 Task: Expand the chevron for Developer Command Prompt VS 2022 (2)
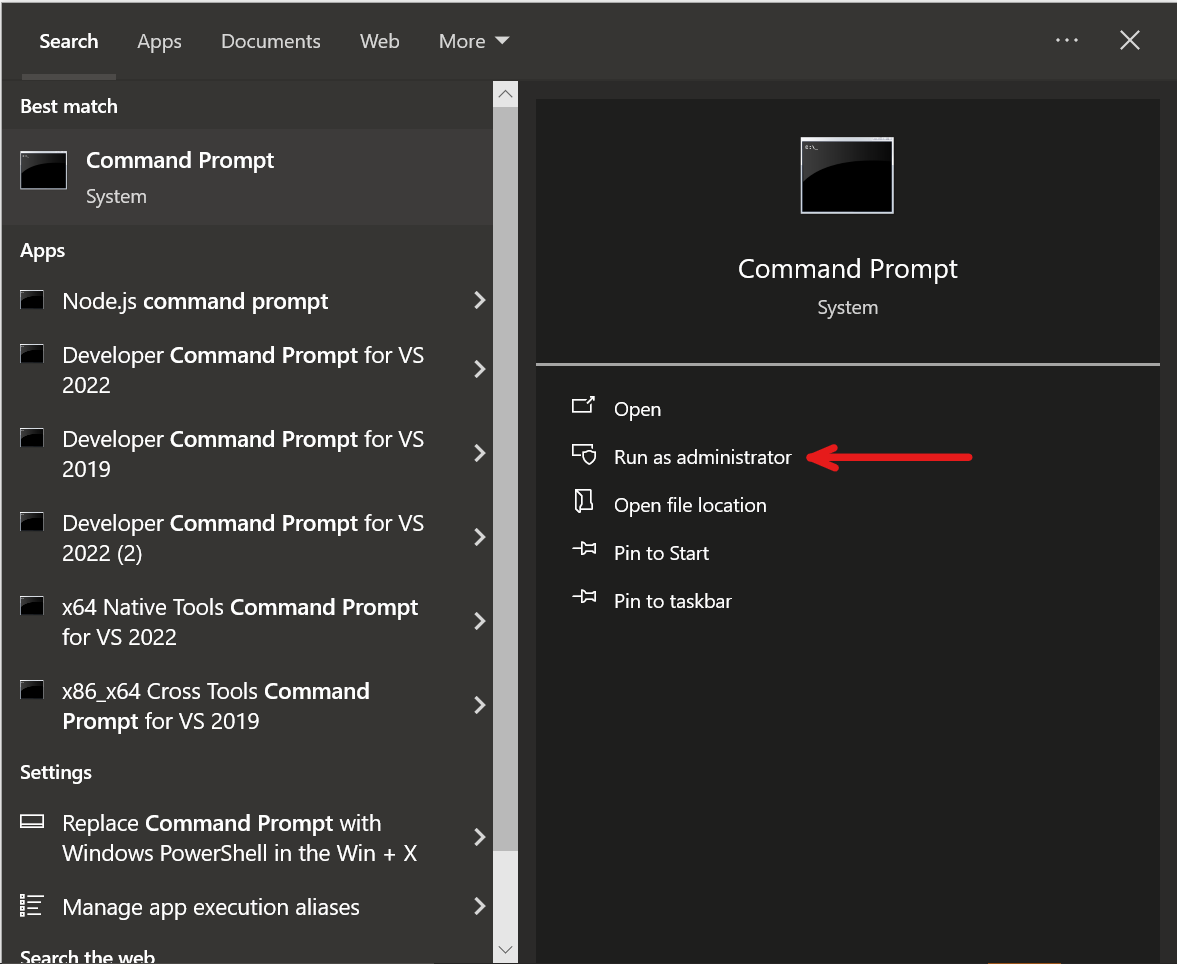(480, 538)
